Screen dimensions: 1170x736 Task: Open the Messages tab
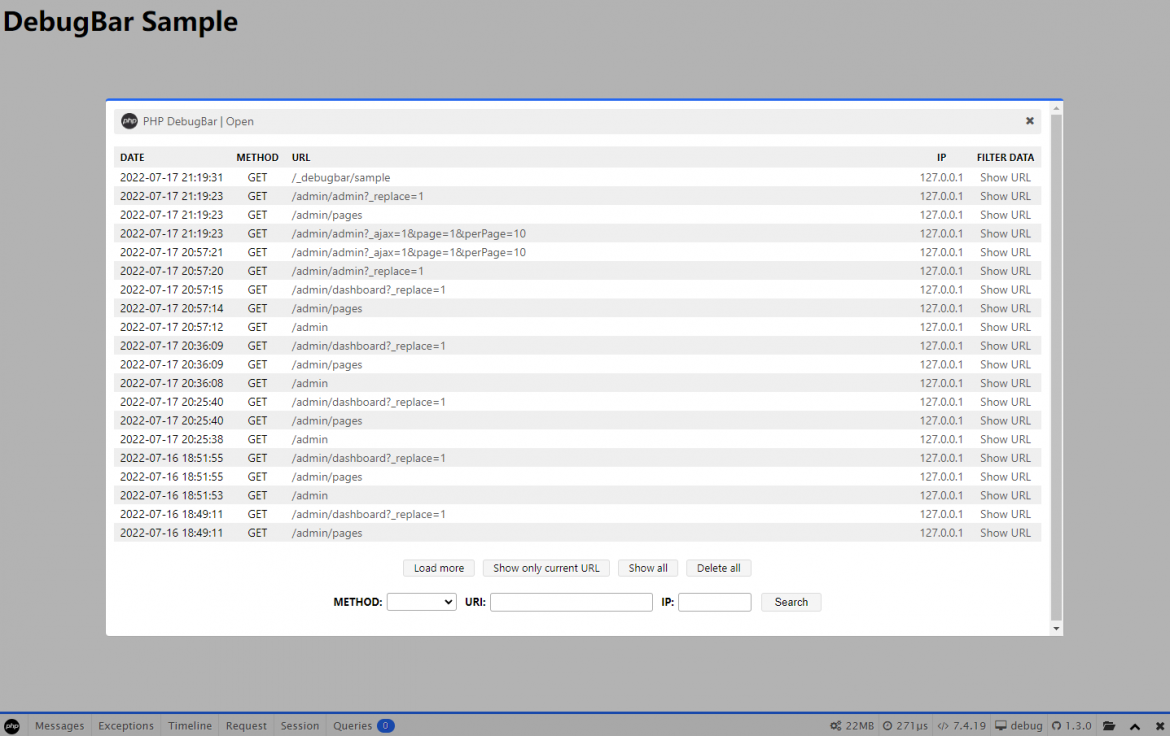coord(60,726)
